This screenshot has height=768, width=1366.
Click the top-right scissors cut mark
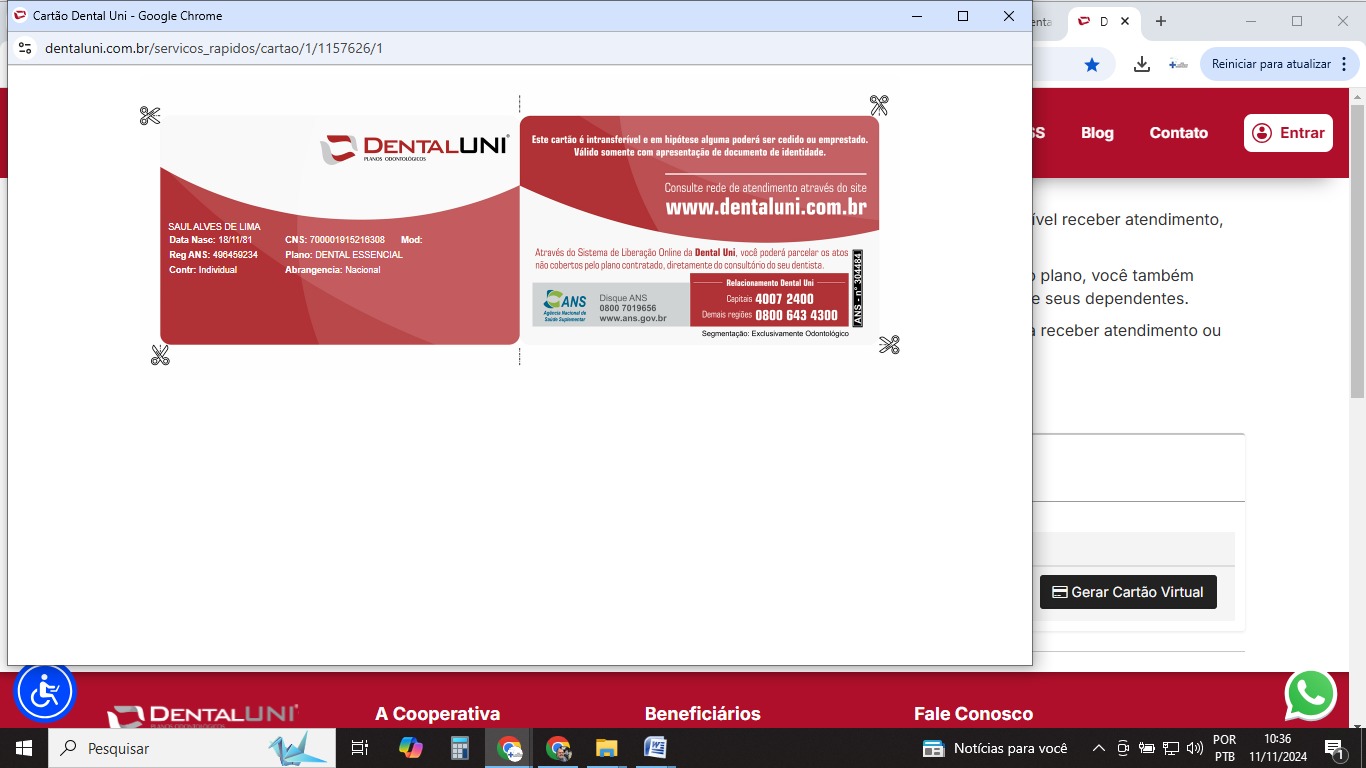pos(879,105)
